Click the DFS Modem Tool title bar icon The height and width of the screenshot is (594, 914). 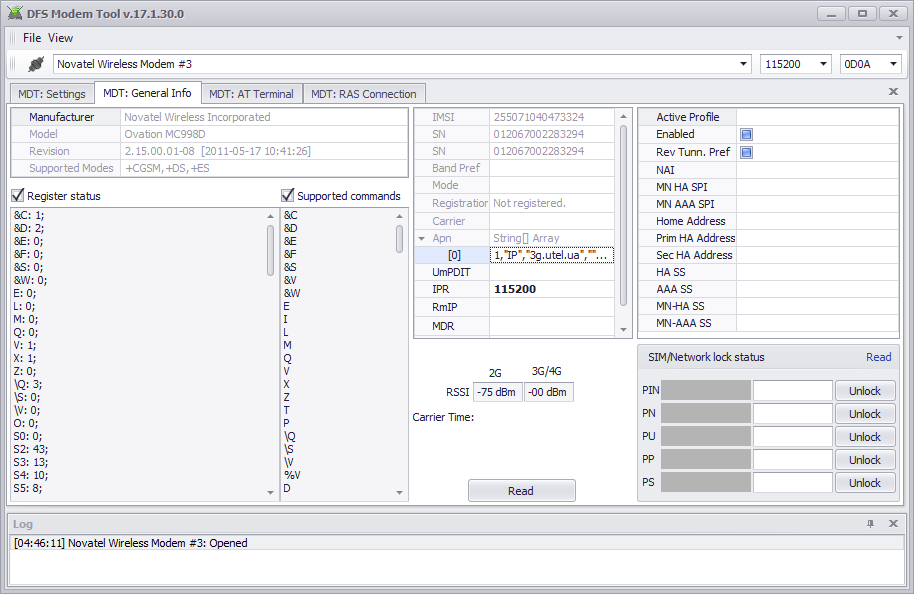point(15,13)
